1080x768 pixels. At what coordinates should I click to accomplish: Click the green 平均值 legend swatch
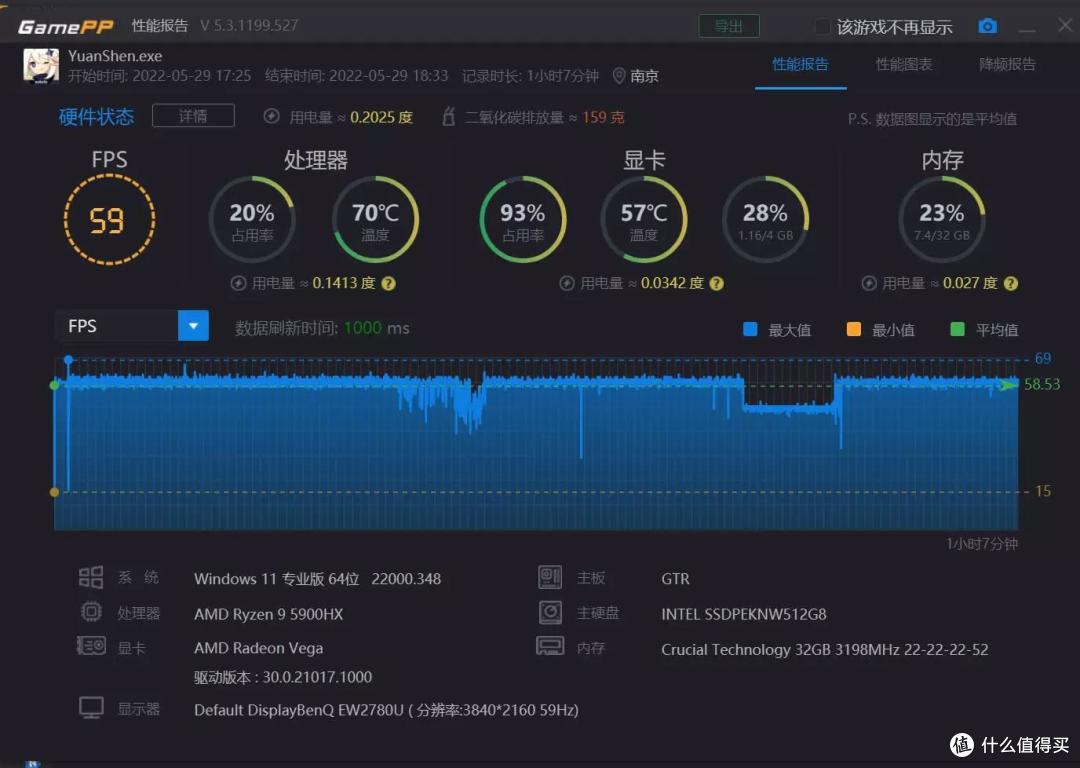coord(957,329)
